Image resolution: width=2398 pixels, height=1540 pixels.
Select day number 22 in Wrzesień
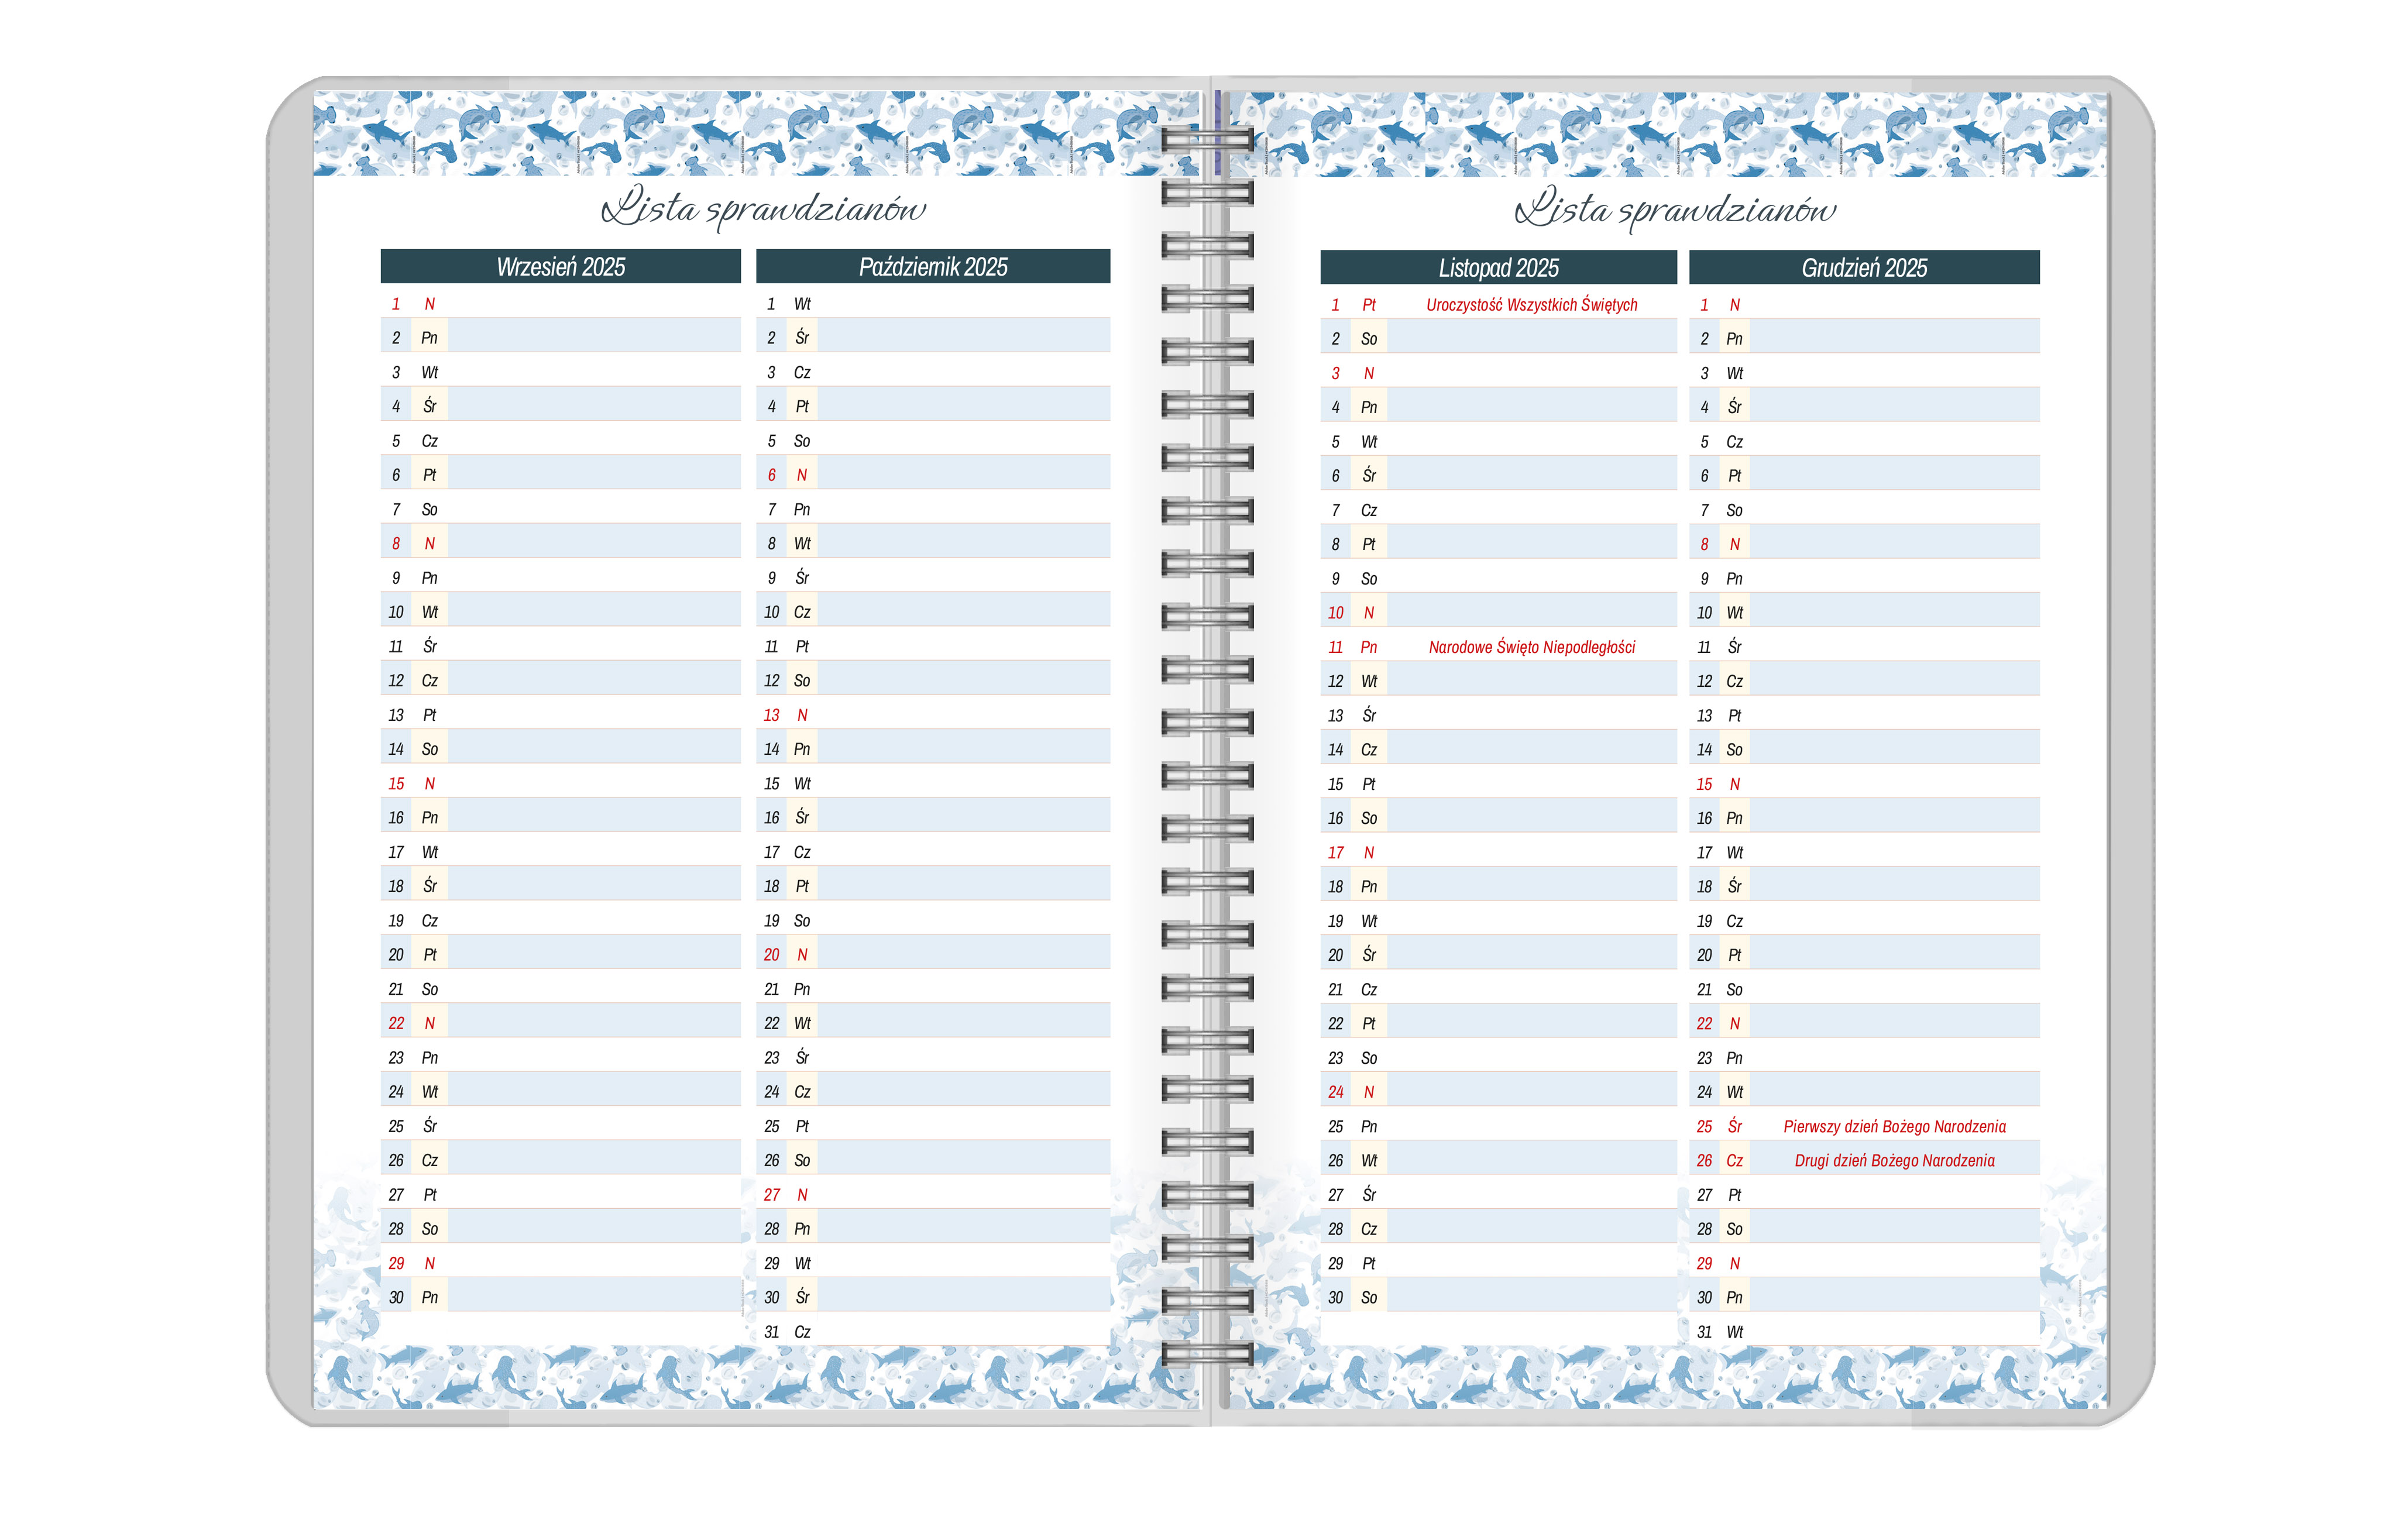[396, 1023]
